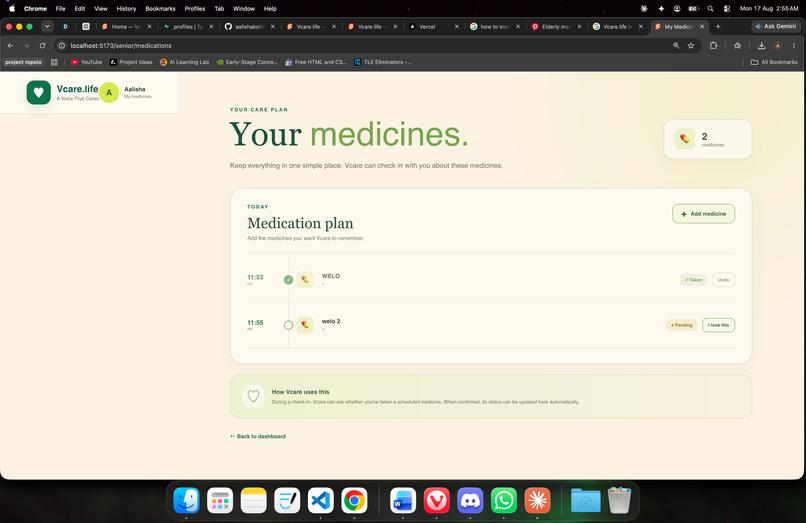This screenshot has height=523, width=806.
Task: Click the WELO medicine name
Action: pyautogui.click(x=331, y=276)
